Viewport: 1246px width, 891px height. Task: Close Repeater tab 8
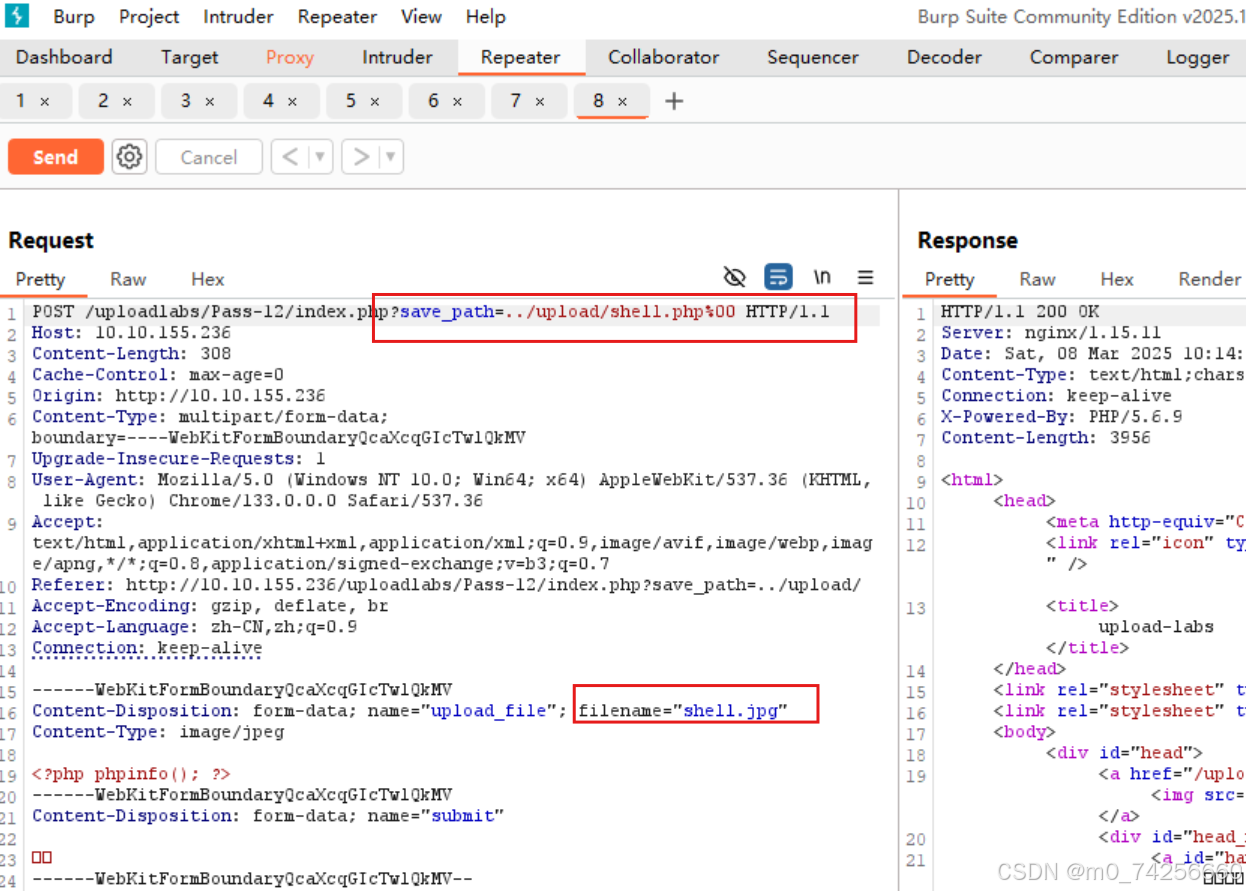point(622,101)
